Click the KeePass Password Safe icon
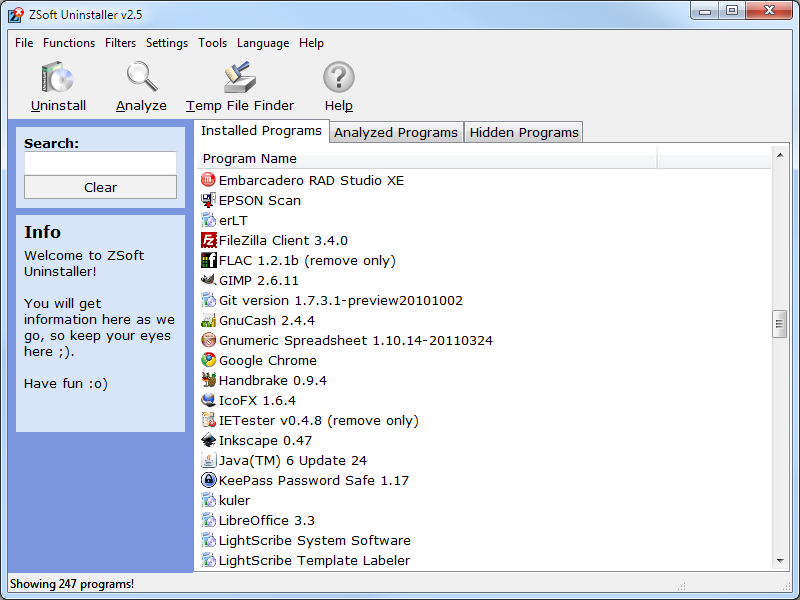Image resolution: width=800 pixels, height=600 pixels. tap(209, 480)
